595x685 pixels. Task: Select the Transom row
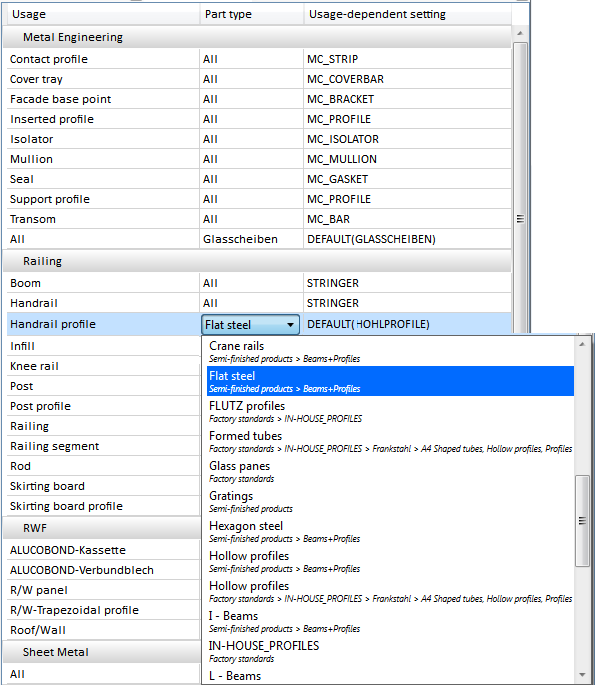pos(259,219)
